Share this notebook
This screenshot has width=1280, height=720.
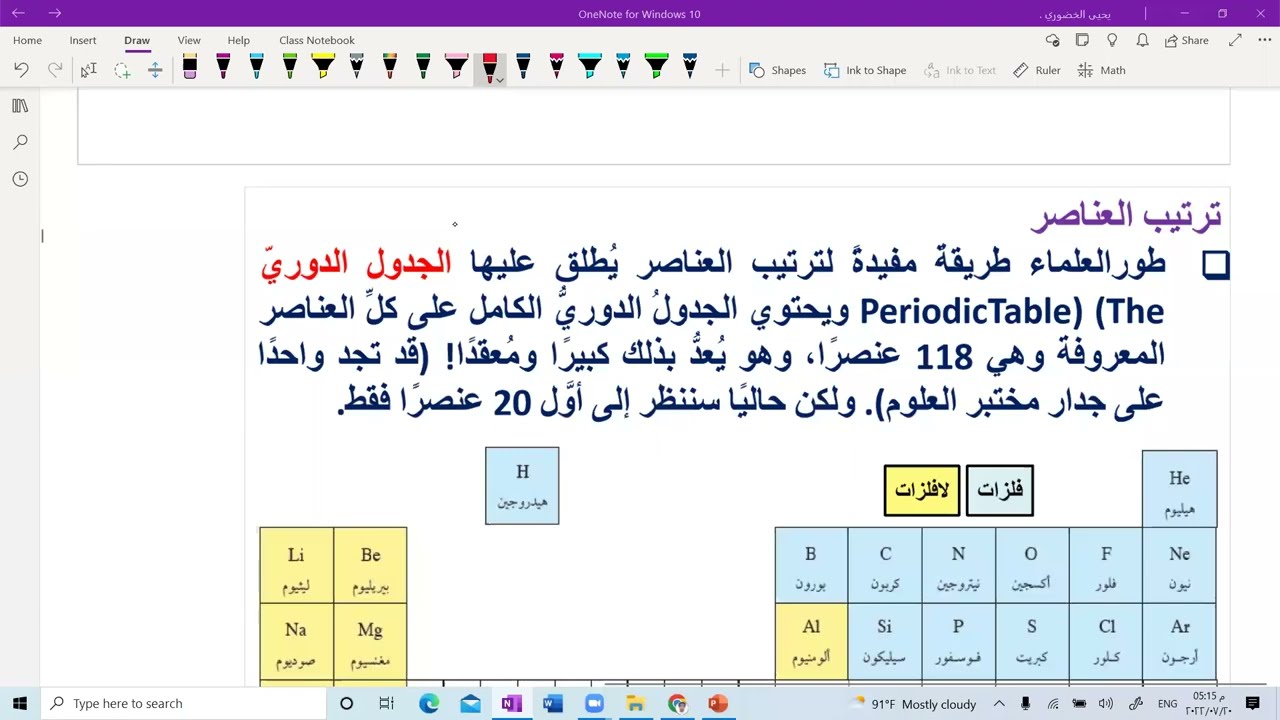coord(1187,40)
